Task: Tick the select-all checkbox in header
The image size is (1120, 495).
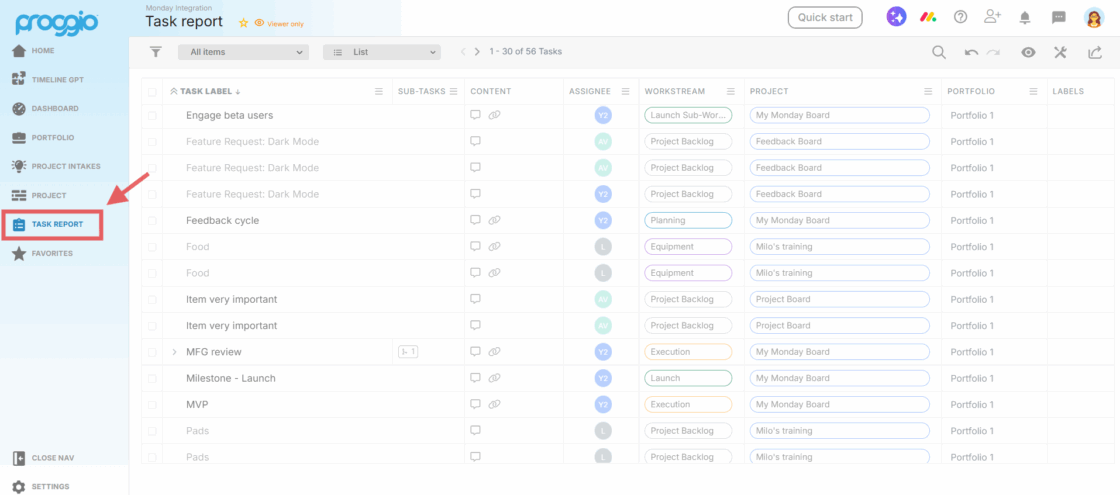Action: [x=152, y=92]
